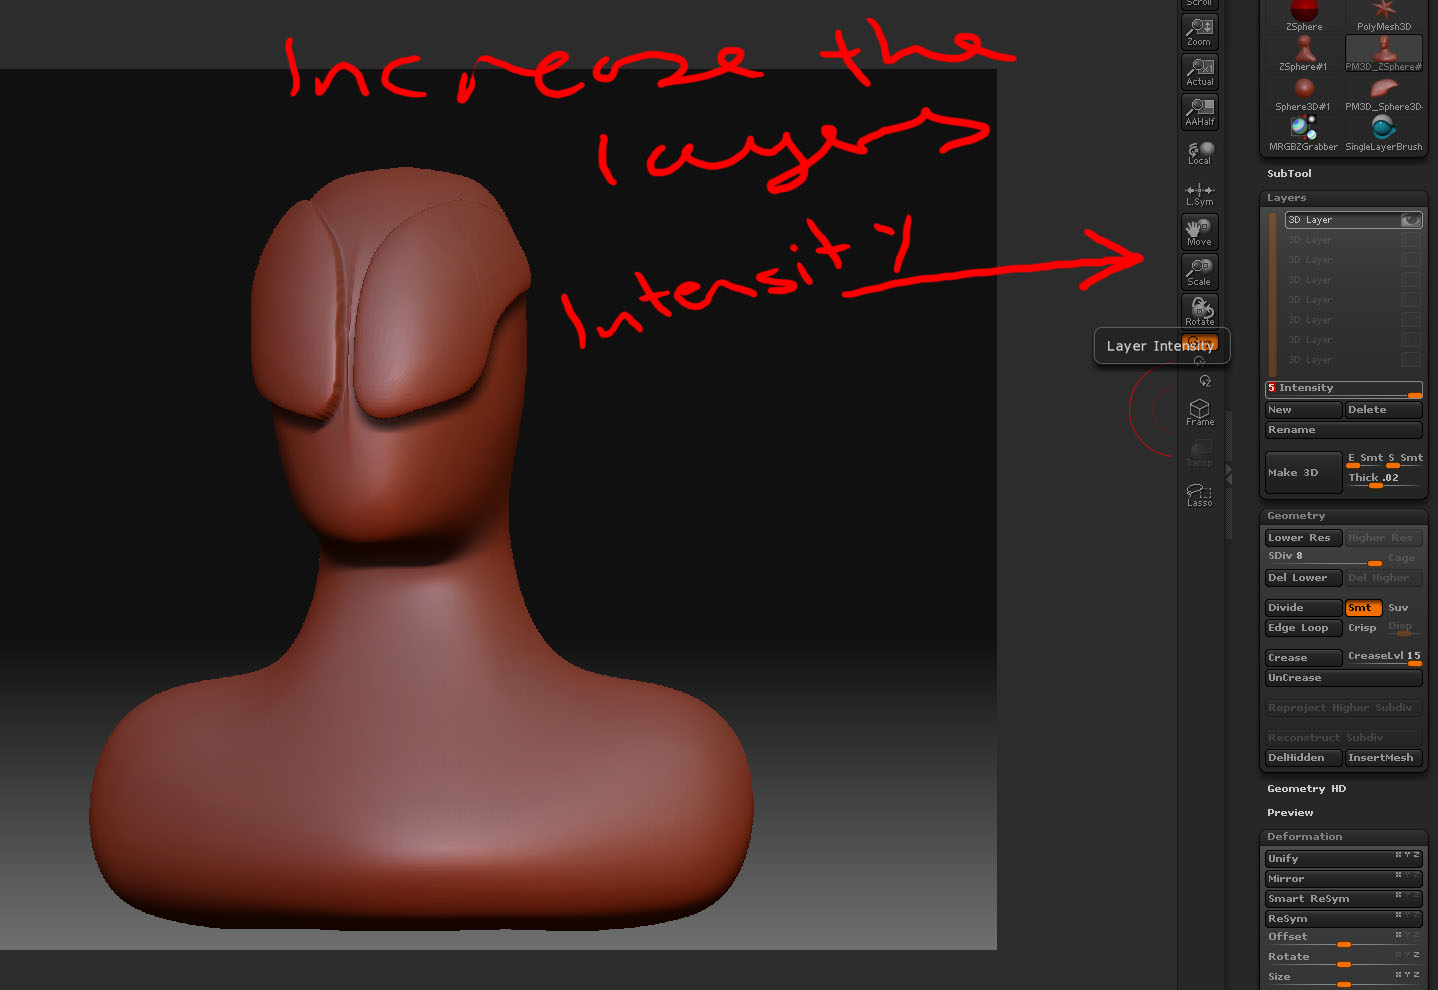
Task: Click the E Smt slider
Action: point(1364,459)
